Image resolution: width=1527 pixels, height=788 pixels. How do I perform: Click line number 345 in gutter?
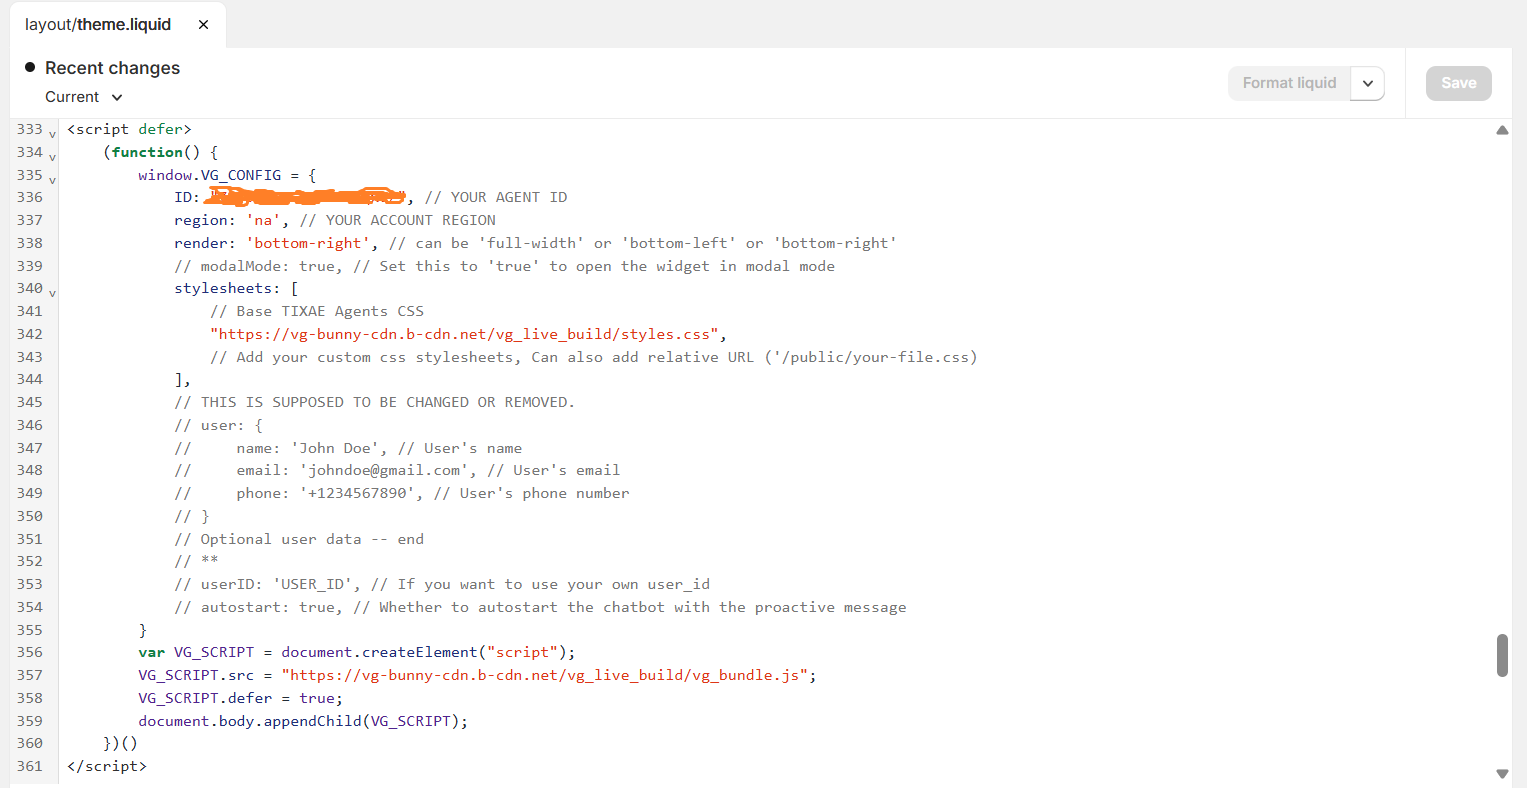tap(30, 402)
